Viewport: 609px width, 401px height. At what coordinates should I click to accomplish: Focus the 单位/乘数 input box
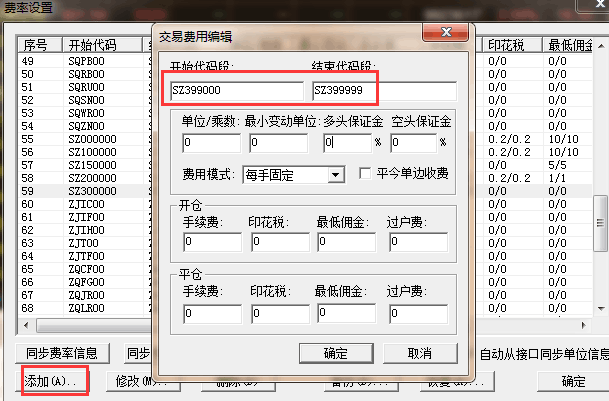click(x=212, y=143)
